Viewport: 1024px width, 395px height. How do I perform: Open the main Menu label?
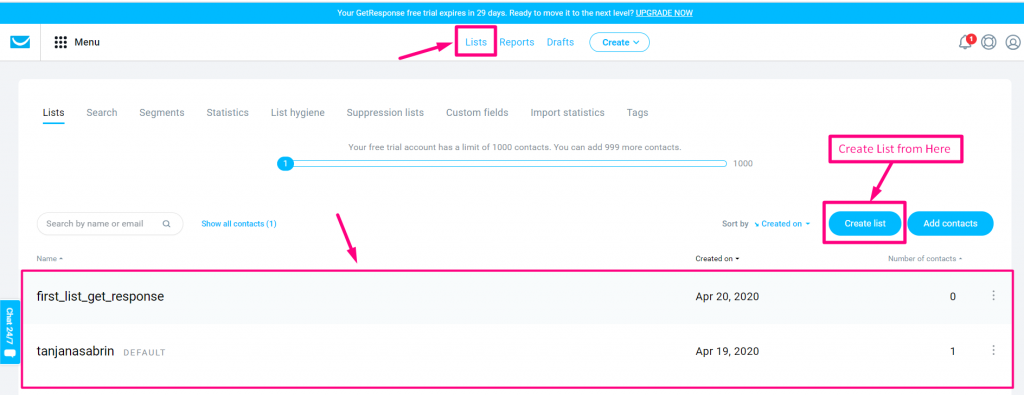87,42
